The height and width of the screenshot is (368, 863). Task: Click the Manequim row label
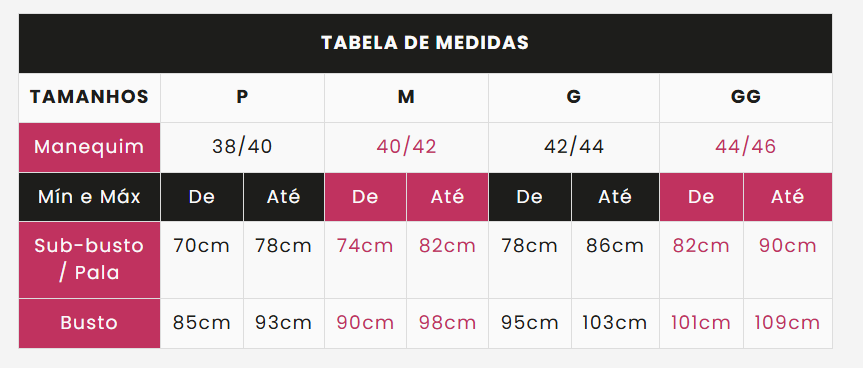tap(89, 147)
